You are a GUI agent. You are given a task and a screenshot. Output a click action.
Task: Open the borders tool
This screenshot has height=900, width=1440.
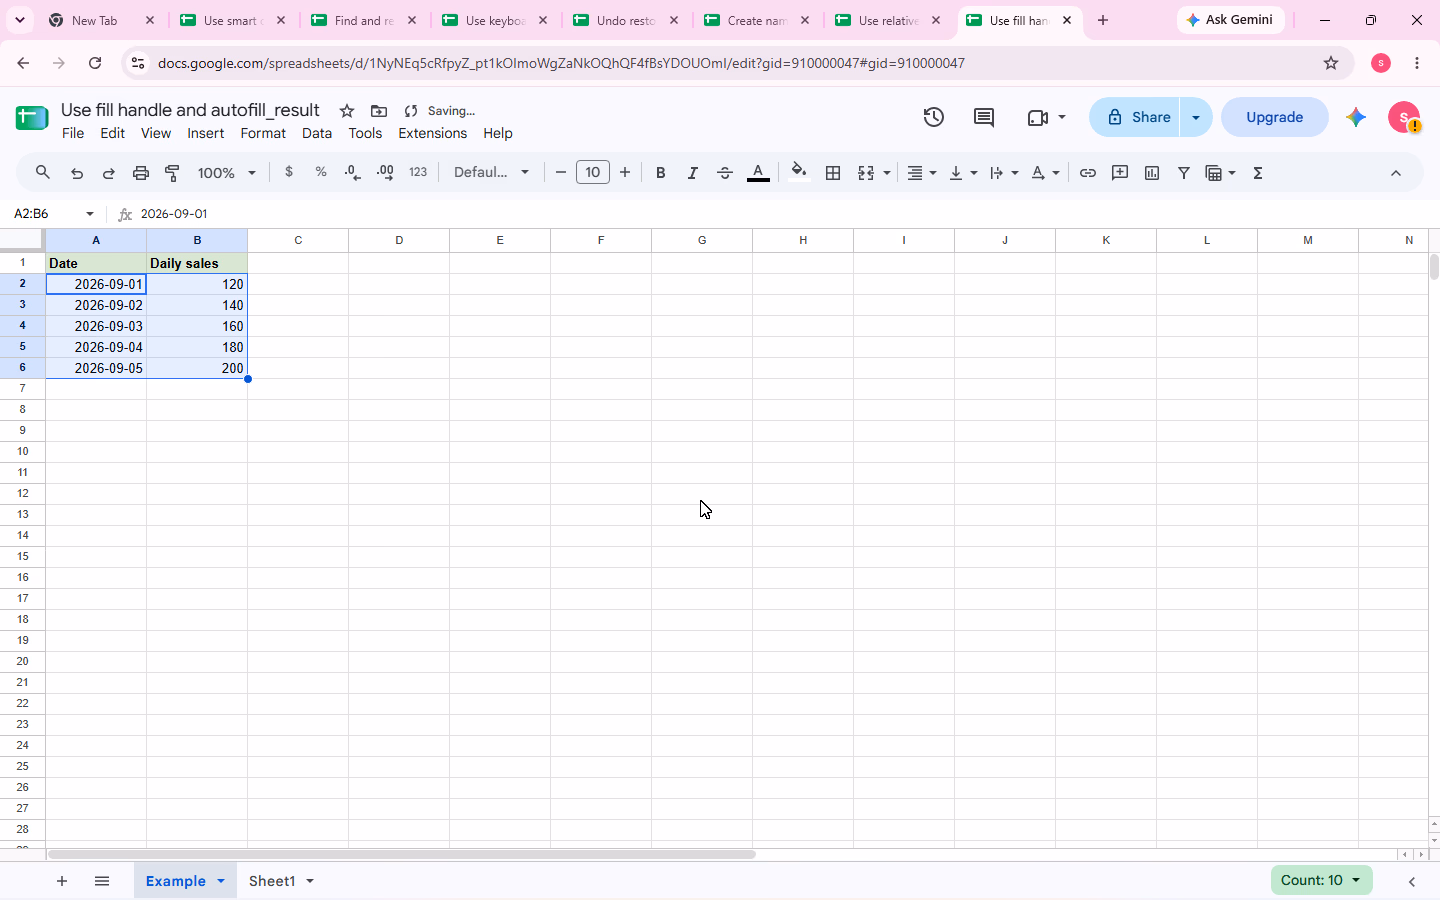coord(833,173)
